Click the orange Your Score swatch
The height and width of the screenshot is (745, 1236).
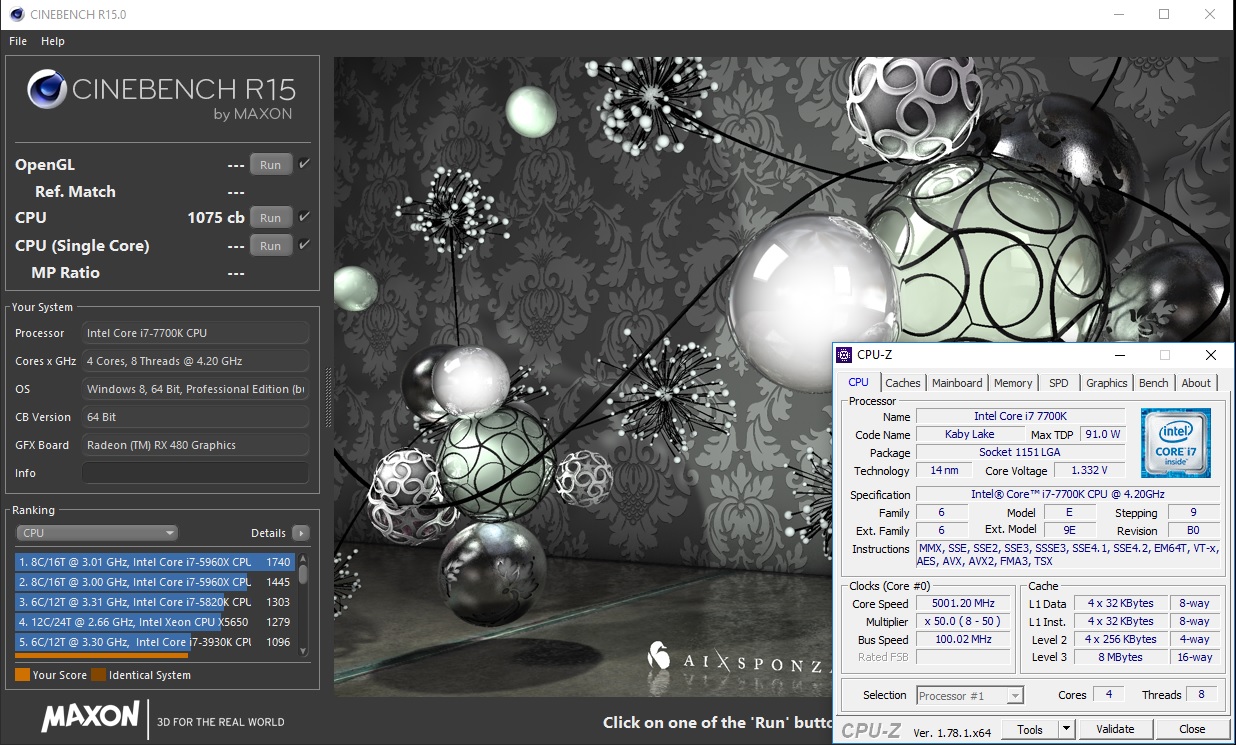click(x=22, y=675)
